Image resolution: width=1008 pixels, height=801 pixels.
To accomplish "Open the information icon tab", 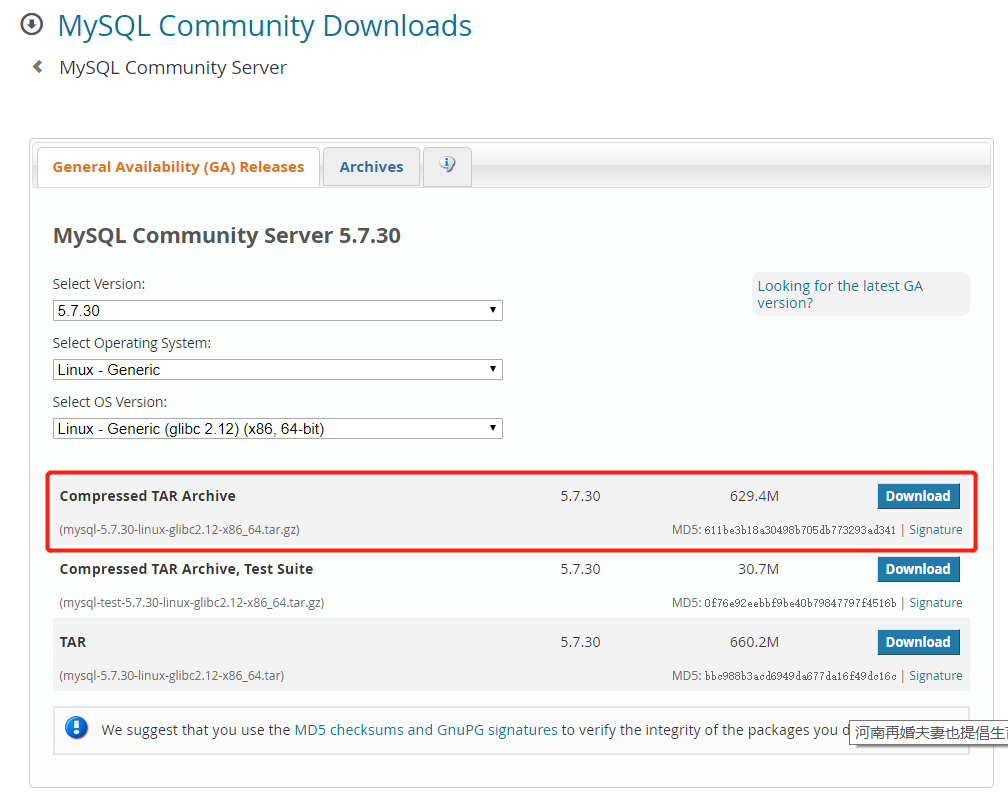I will coord(447,166).
